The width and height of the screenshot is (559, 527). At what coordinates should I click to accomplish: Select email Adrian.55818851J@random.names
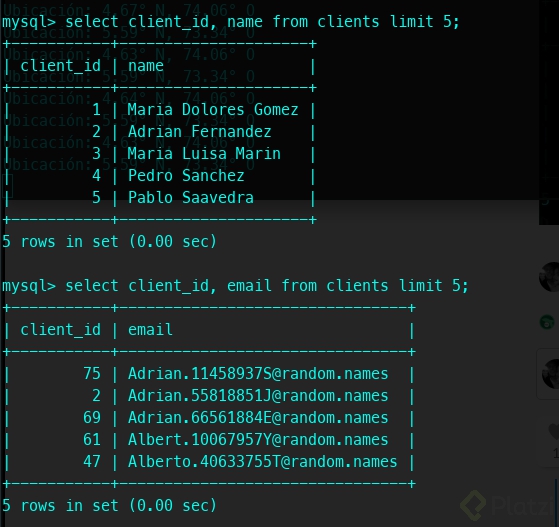coord(258,396)
